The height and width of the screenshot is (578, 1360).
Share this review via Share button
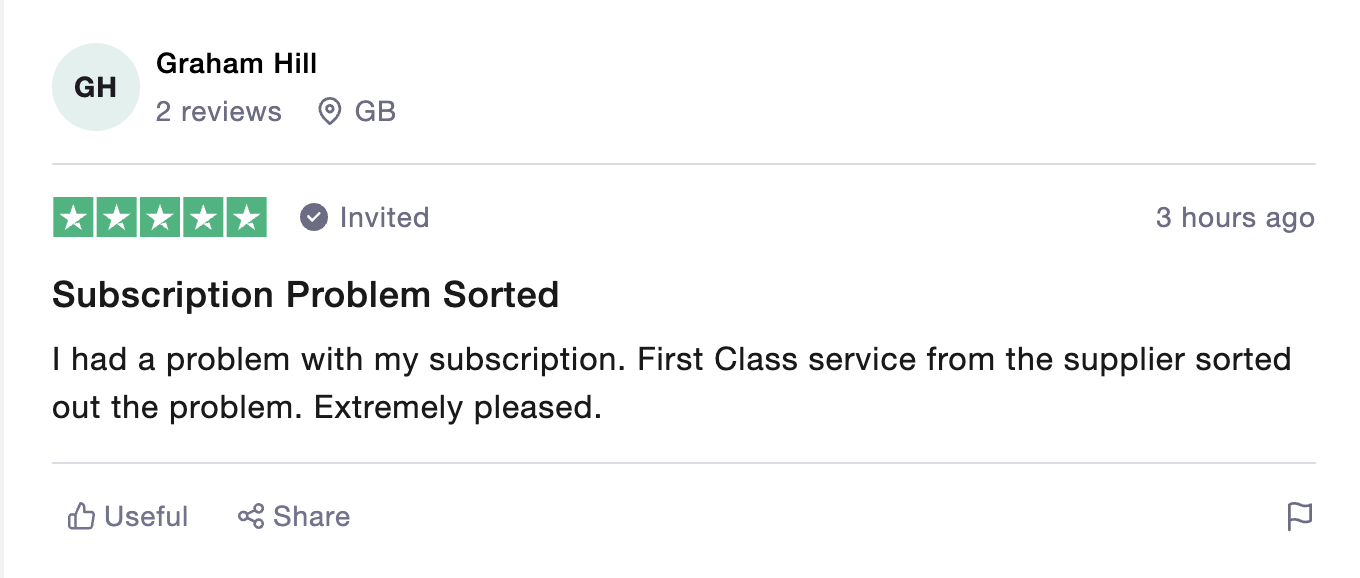coord(294,517)
